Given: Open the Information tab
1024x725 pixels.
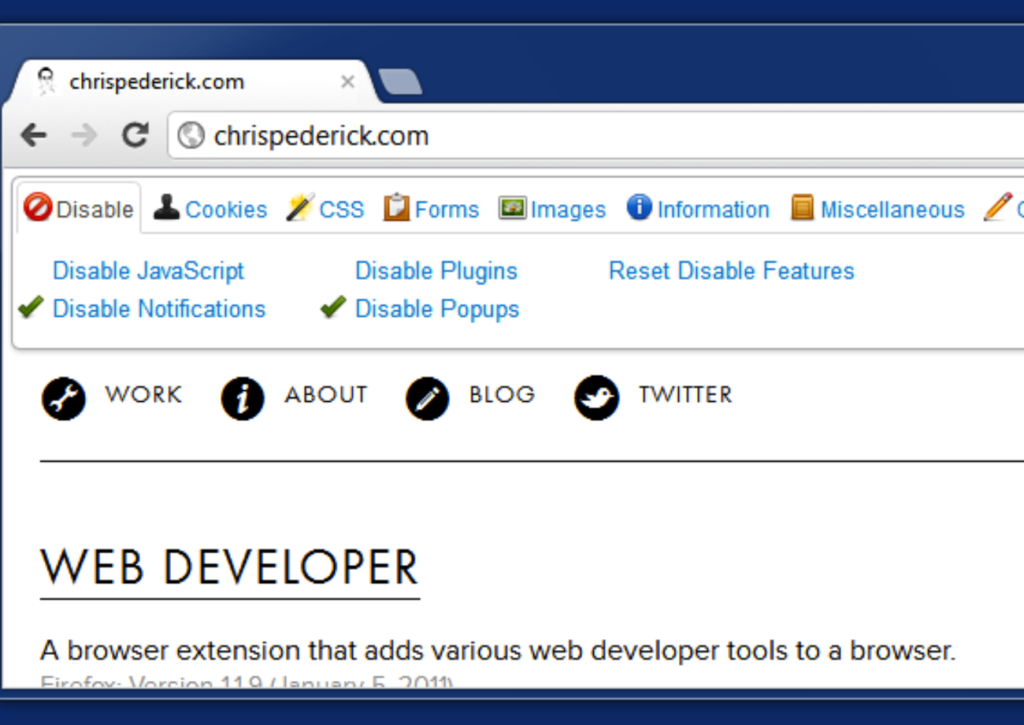Looking at the screenshot, I should click(x=697, y=209).
